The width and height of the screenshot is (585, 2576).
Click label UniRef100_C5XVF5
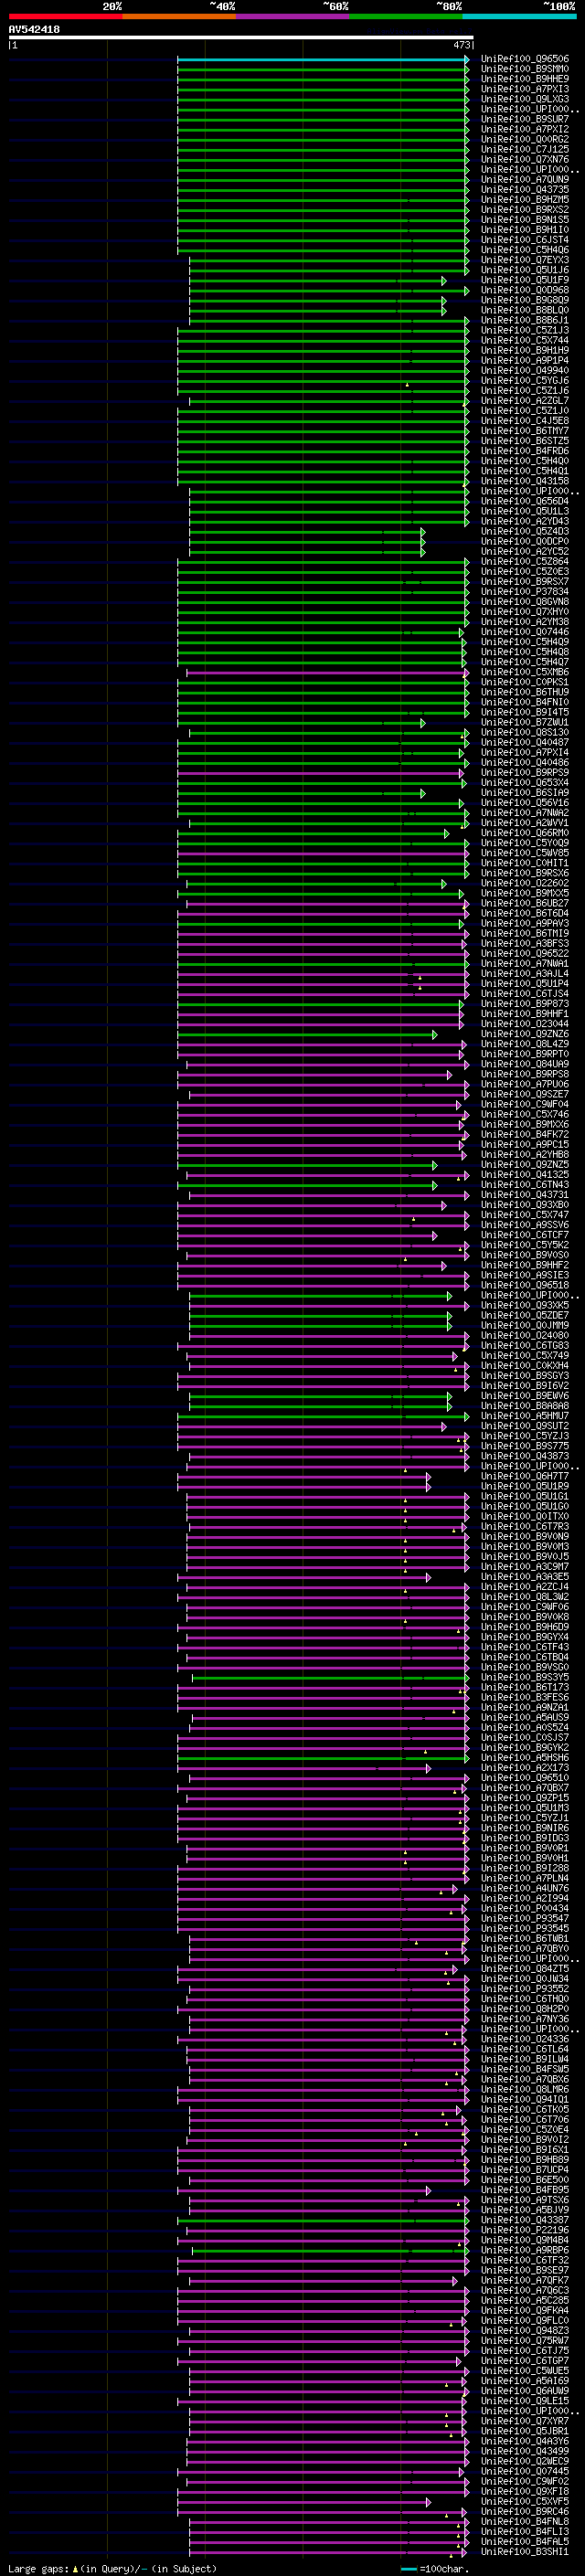pyautogui.click(x=525, y=2503)
